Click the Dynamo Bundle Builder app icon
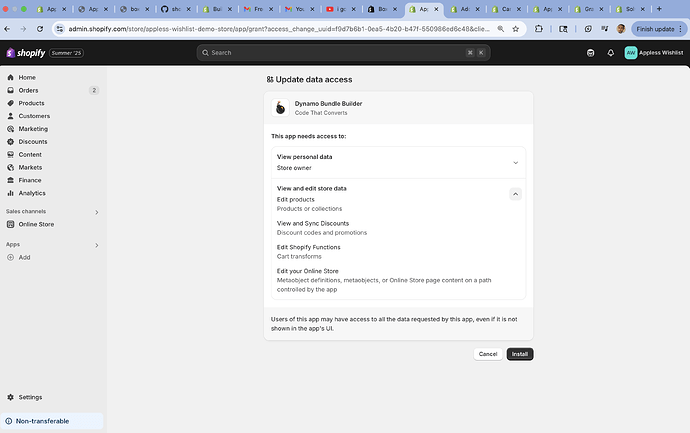The width and height of the screenshot is (690, 433). coord(280,108)
